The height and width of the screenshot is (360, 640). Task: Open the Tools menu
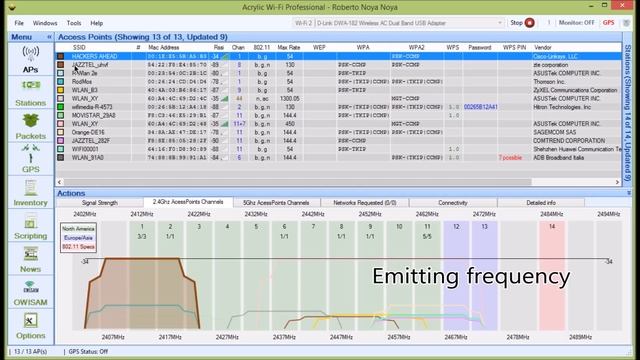(x=74, y=23)
